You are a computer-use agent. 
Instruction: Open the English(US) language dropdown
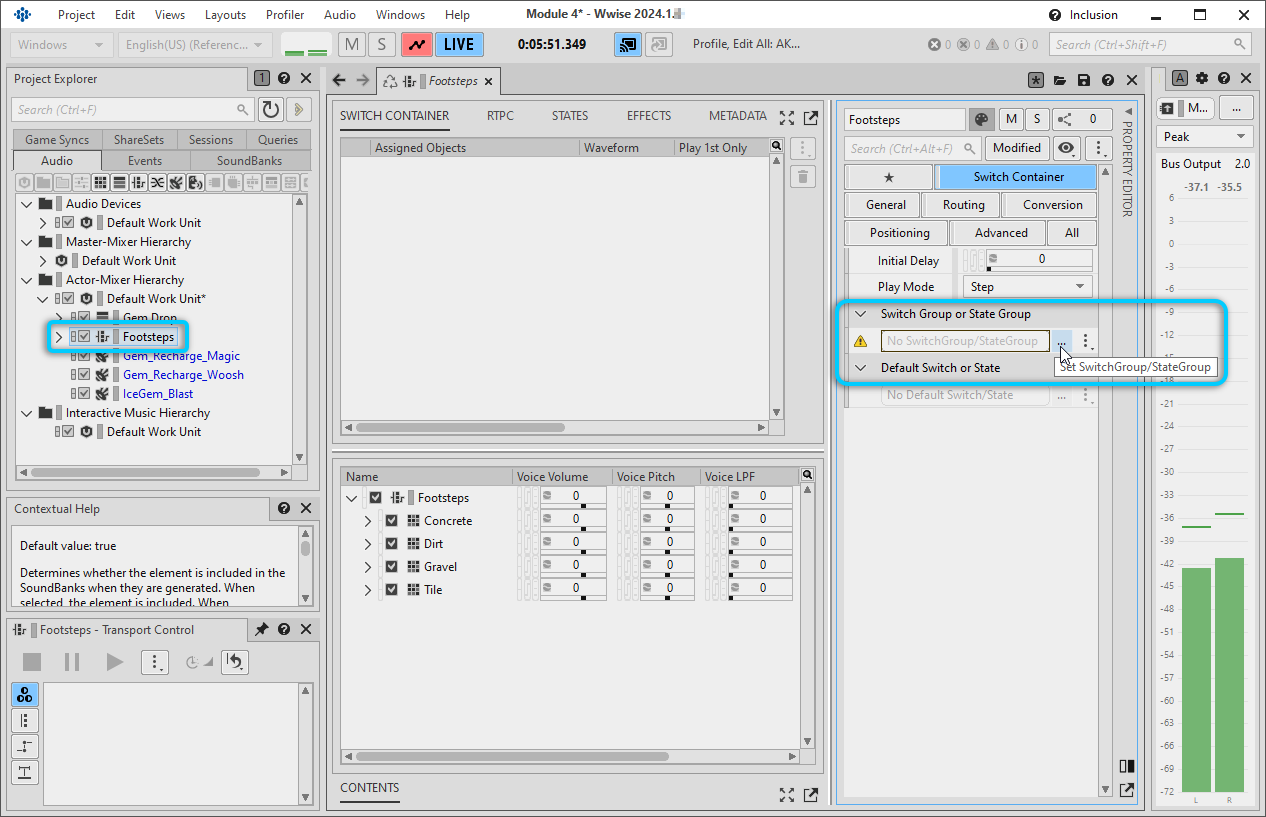pos(194,45)
